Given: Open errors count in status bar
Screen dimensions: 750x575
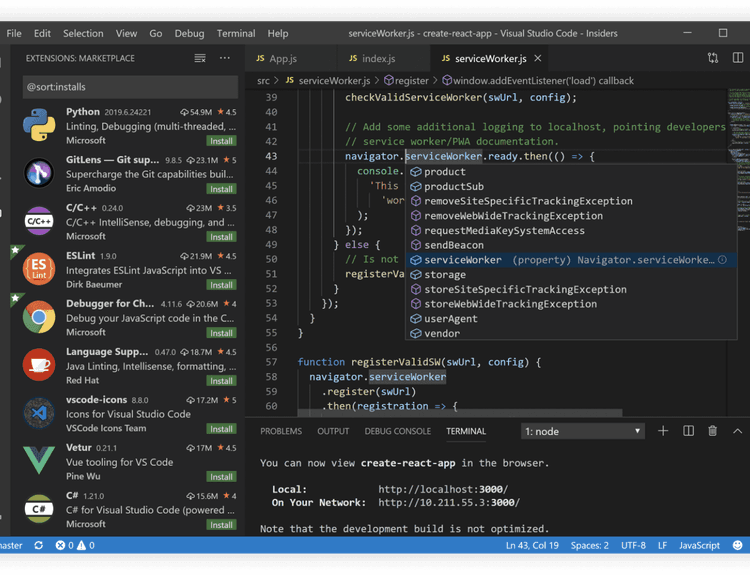Looking at the screenshot, I should pos(65,545).
